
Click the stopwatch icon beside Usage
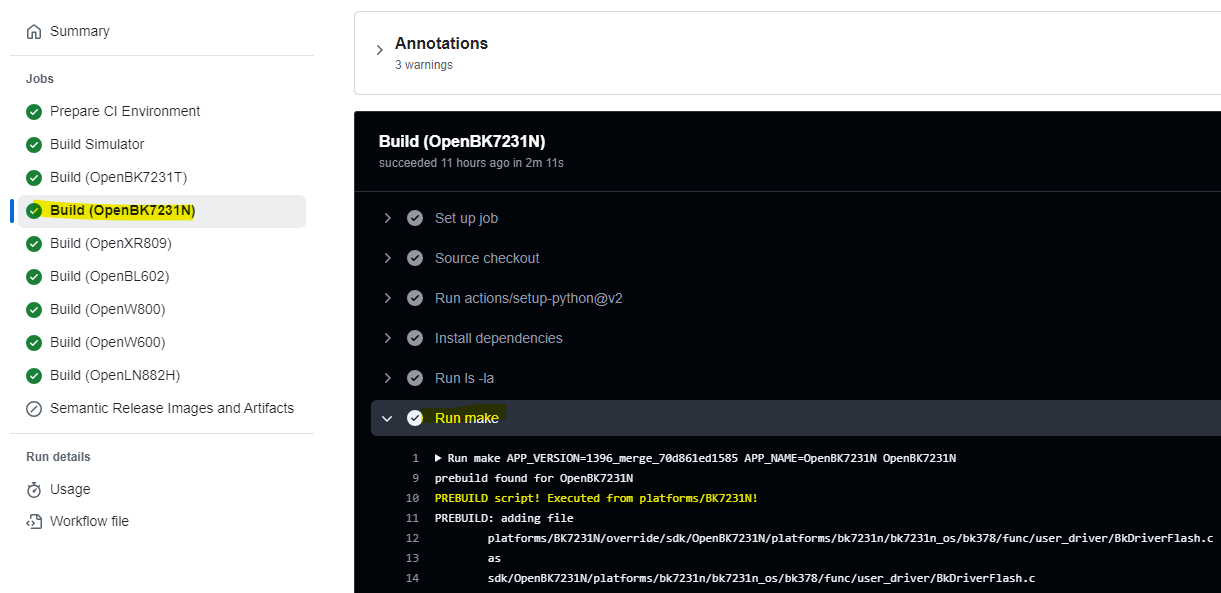pos(34,490)
